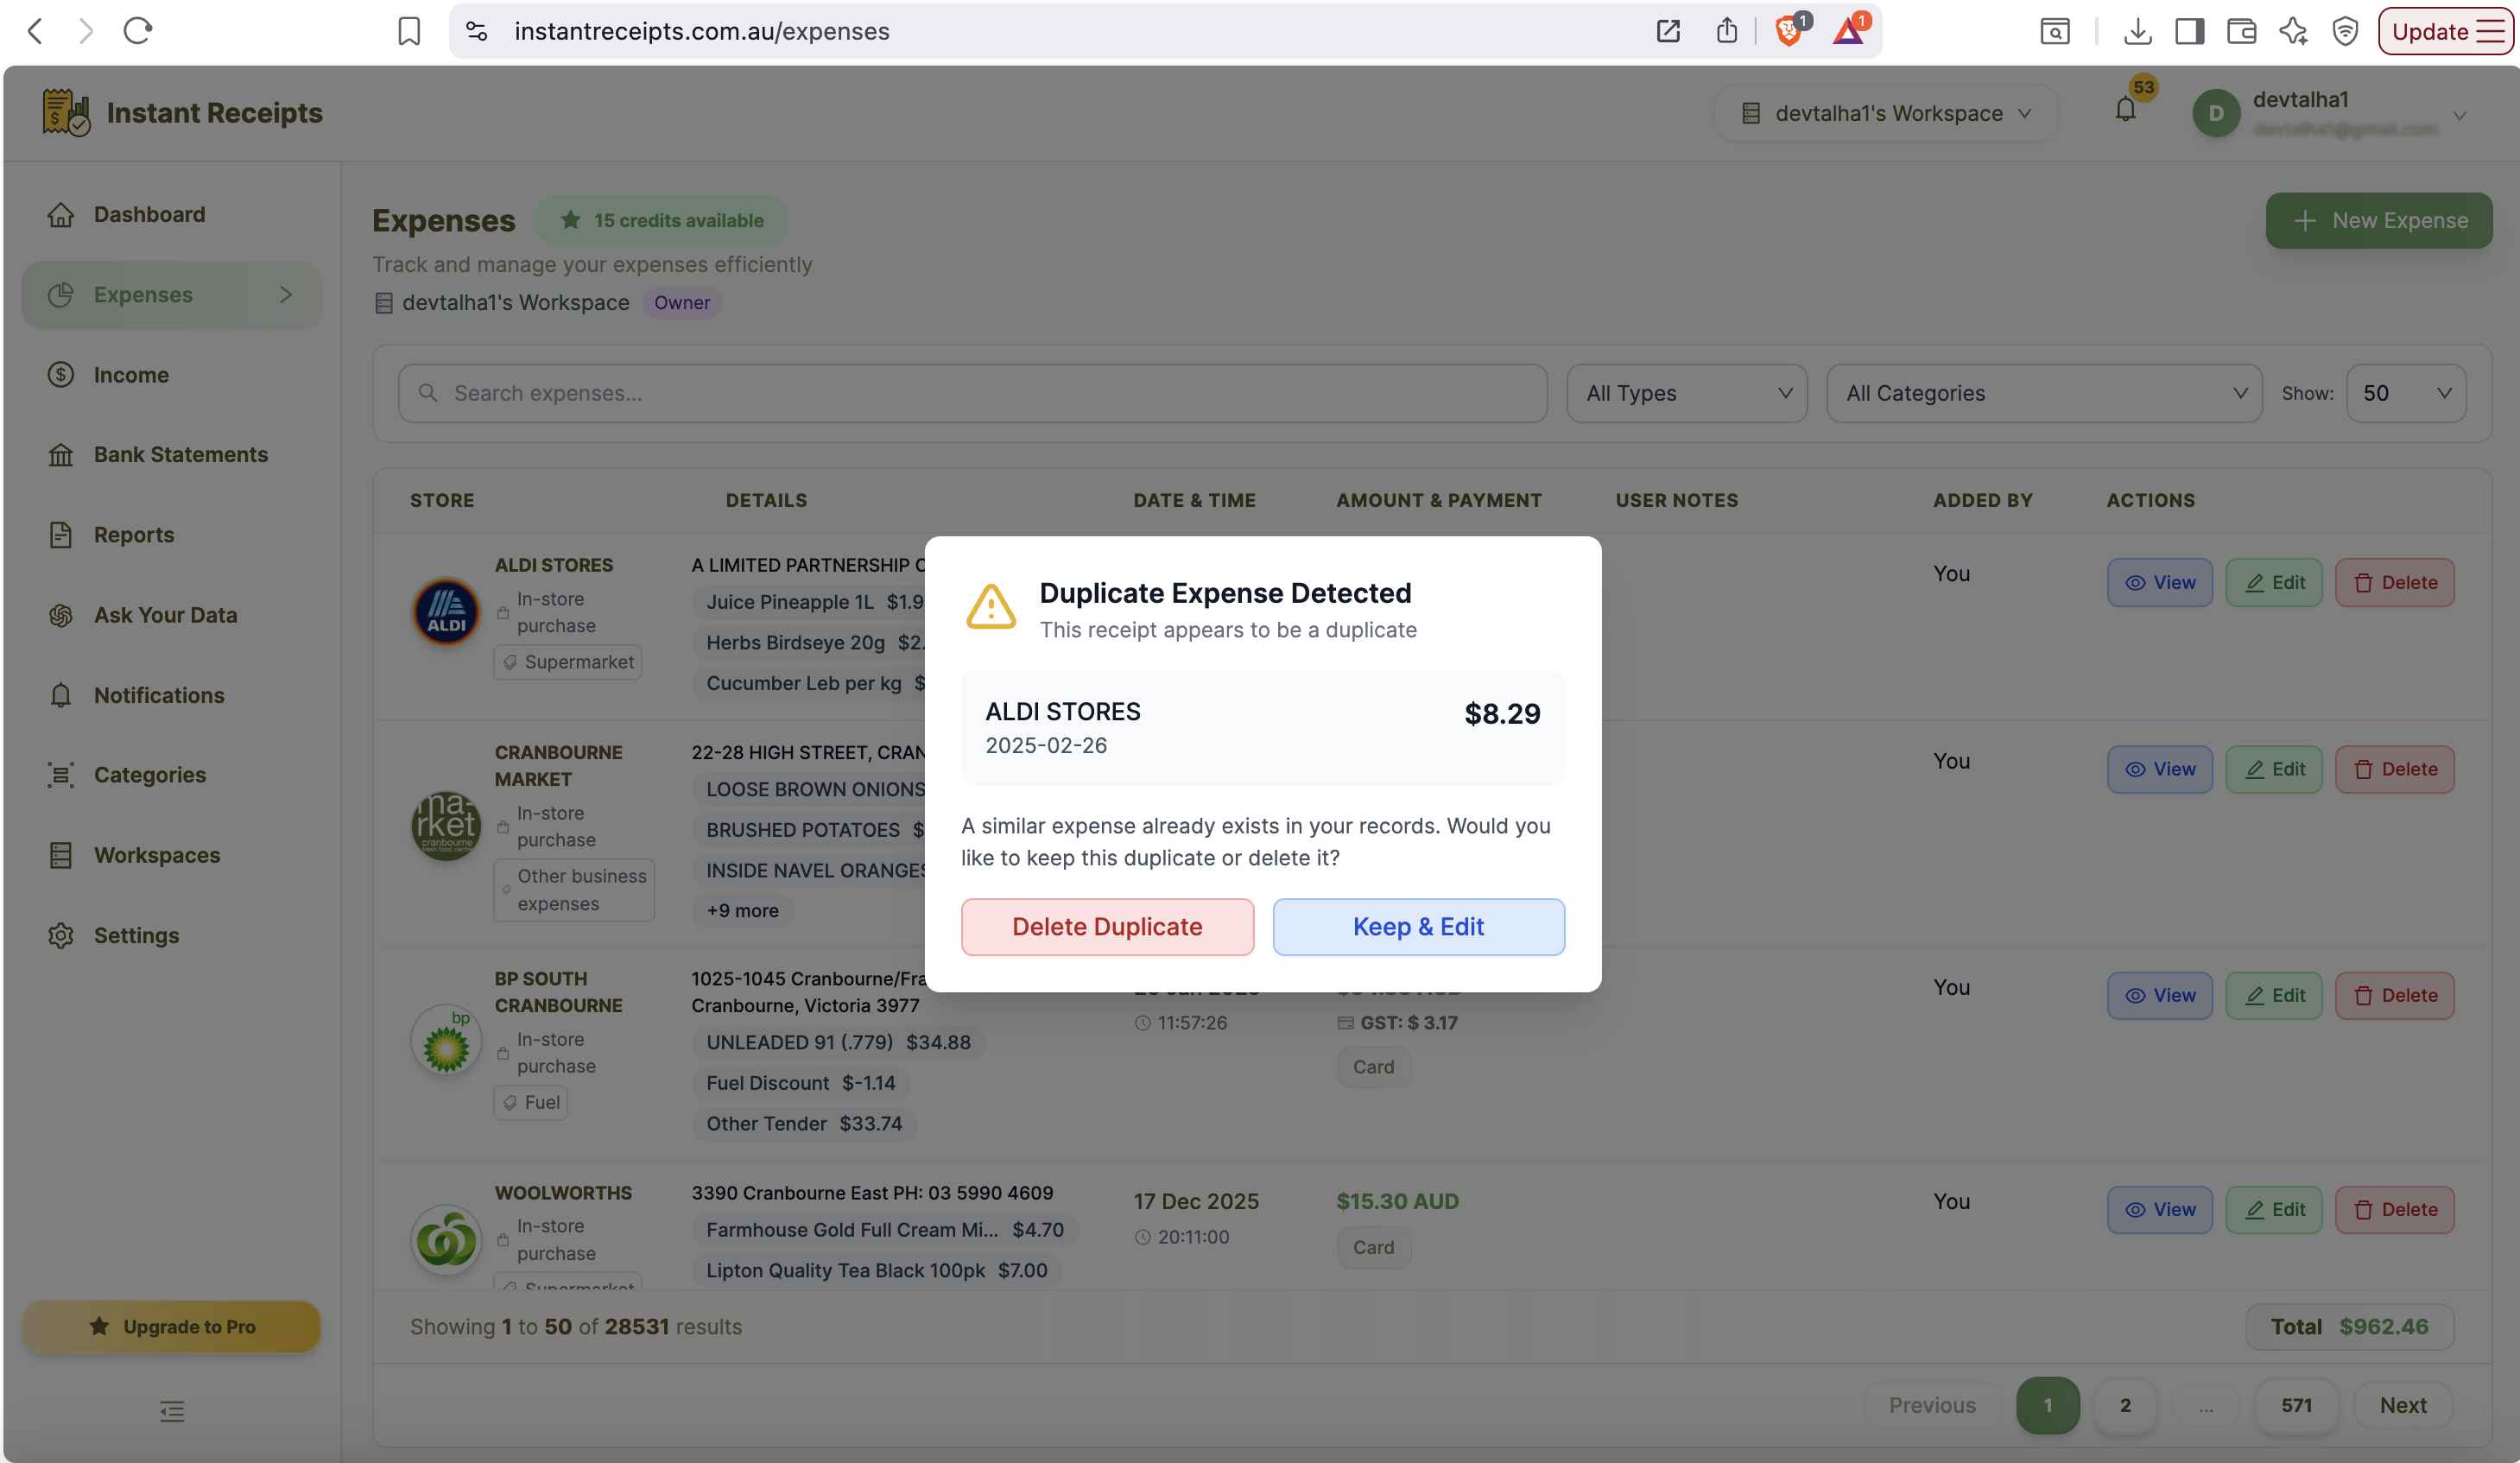
Task: Open devtalha1 account menu chevron
Action: click(2460, 115)
